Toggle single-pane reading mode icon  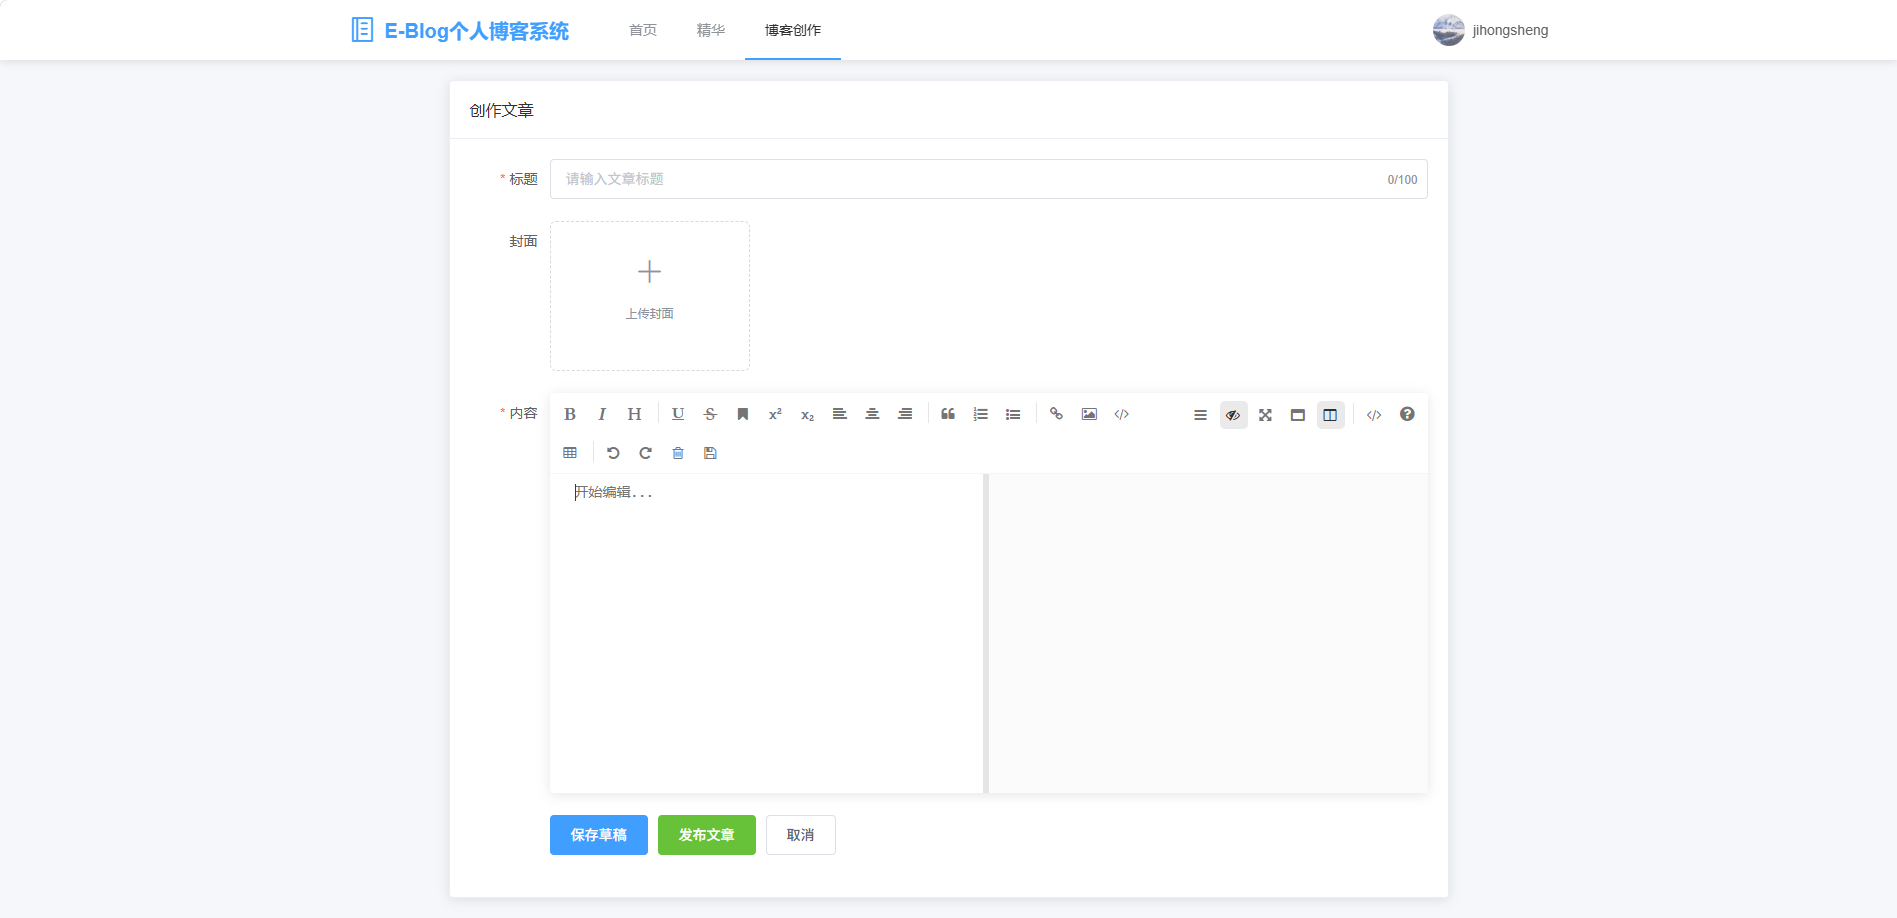(1298, 414)
